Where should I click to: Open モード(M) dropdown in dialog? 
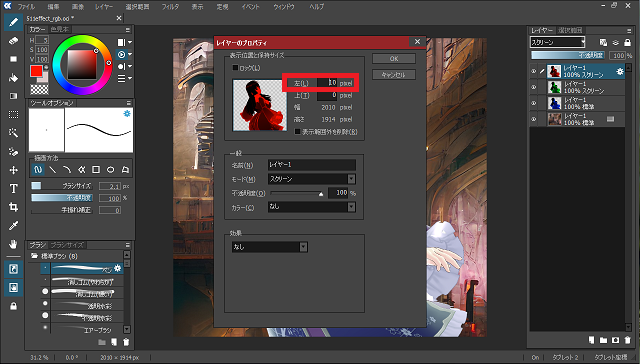coord(311,179)
